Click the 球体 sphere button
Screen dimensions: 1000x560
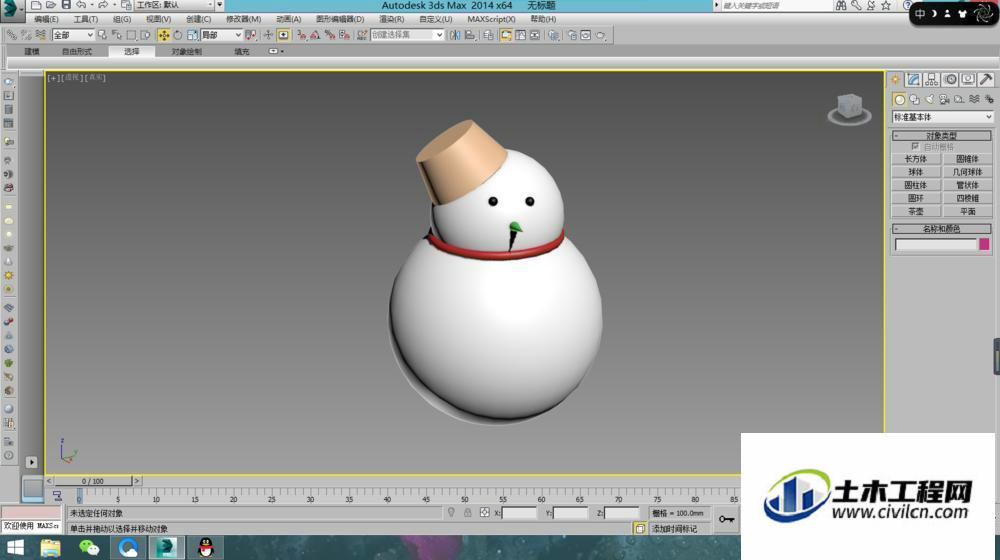click(916, 172)
